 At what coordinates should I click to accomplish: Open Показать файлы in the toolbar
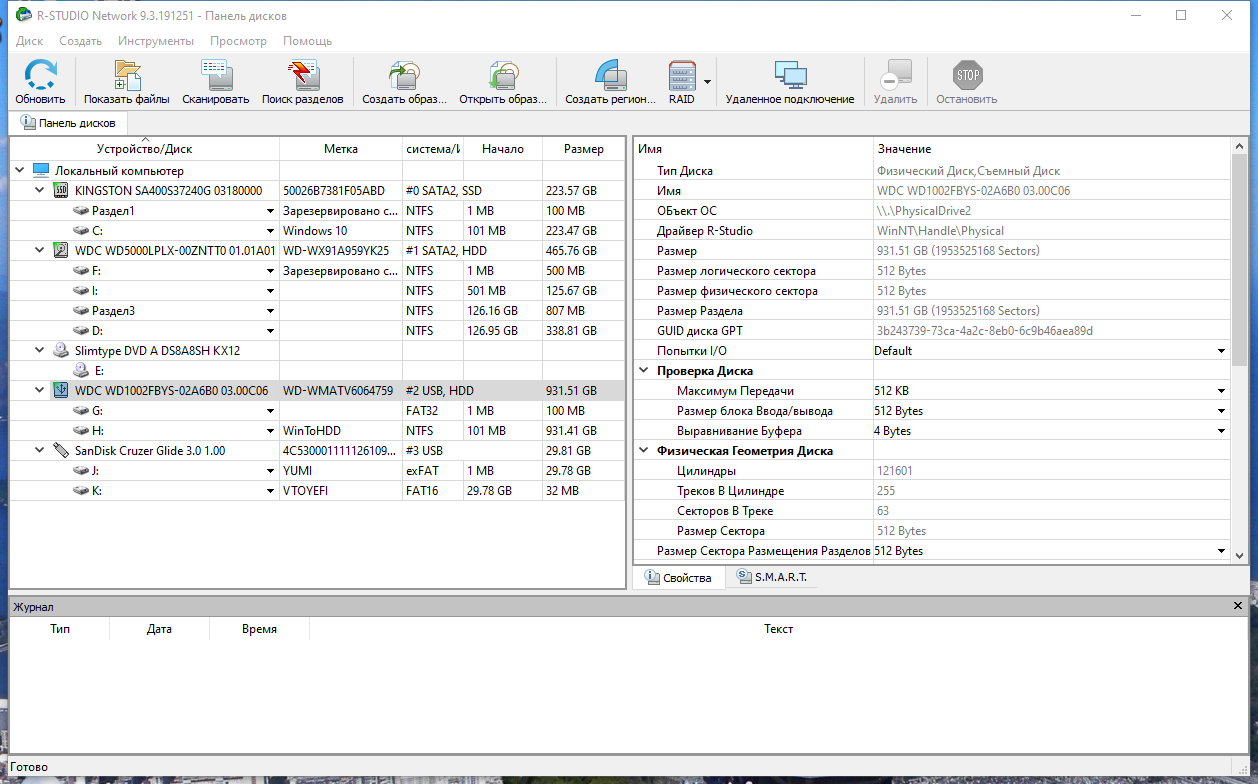pos(127,76)
